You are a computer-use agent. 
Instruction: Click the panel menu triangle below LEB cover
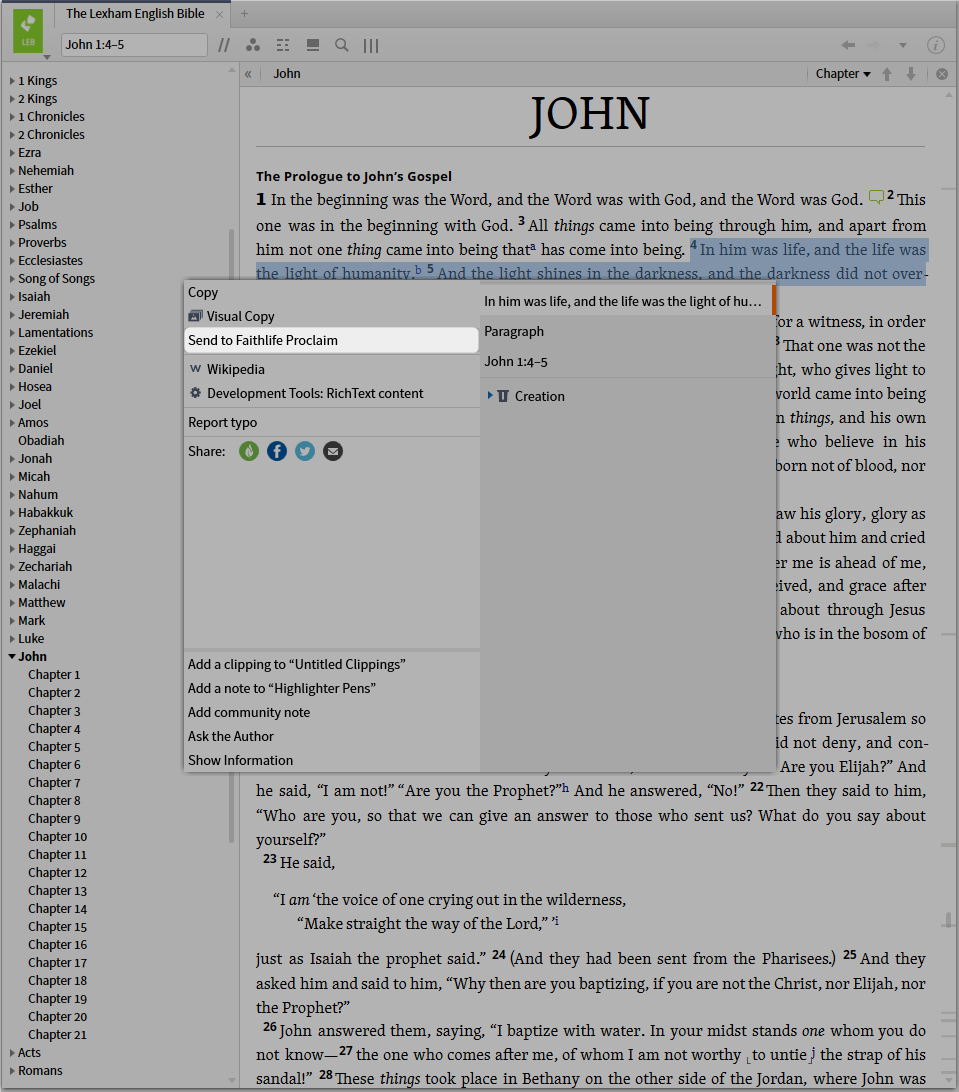click(47, 57)
